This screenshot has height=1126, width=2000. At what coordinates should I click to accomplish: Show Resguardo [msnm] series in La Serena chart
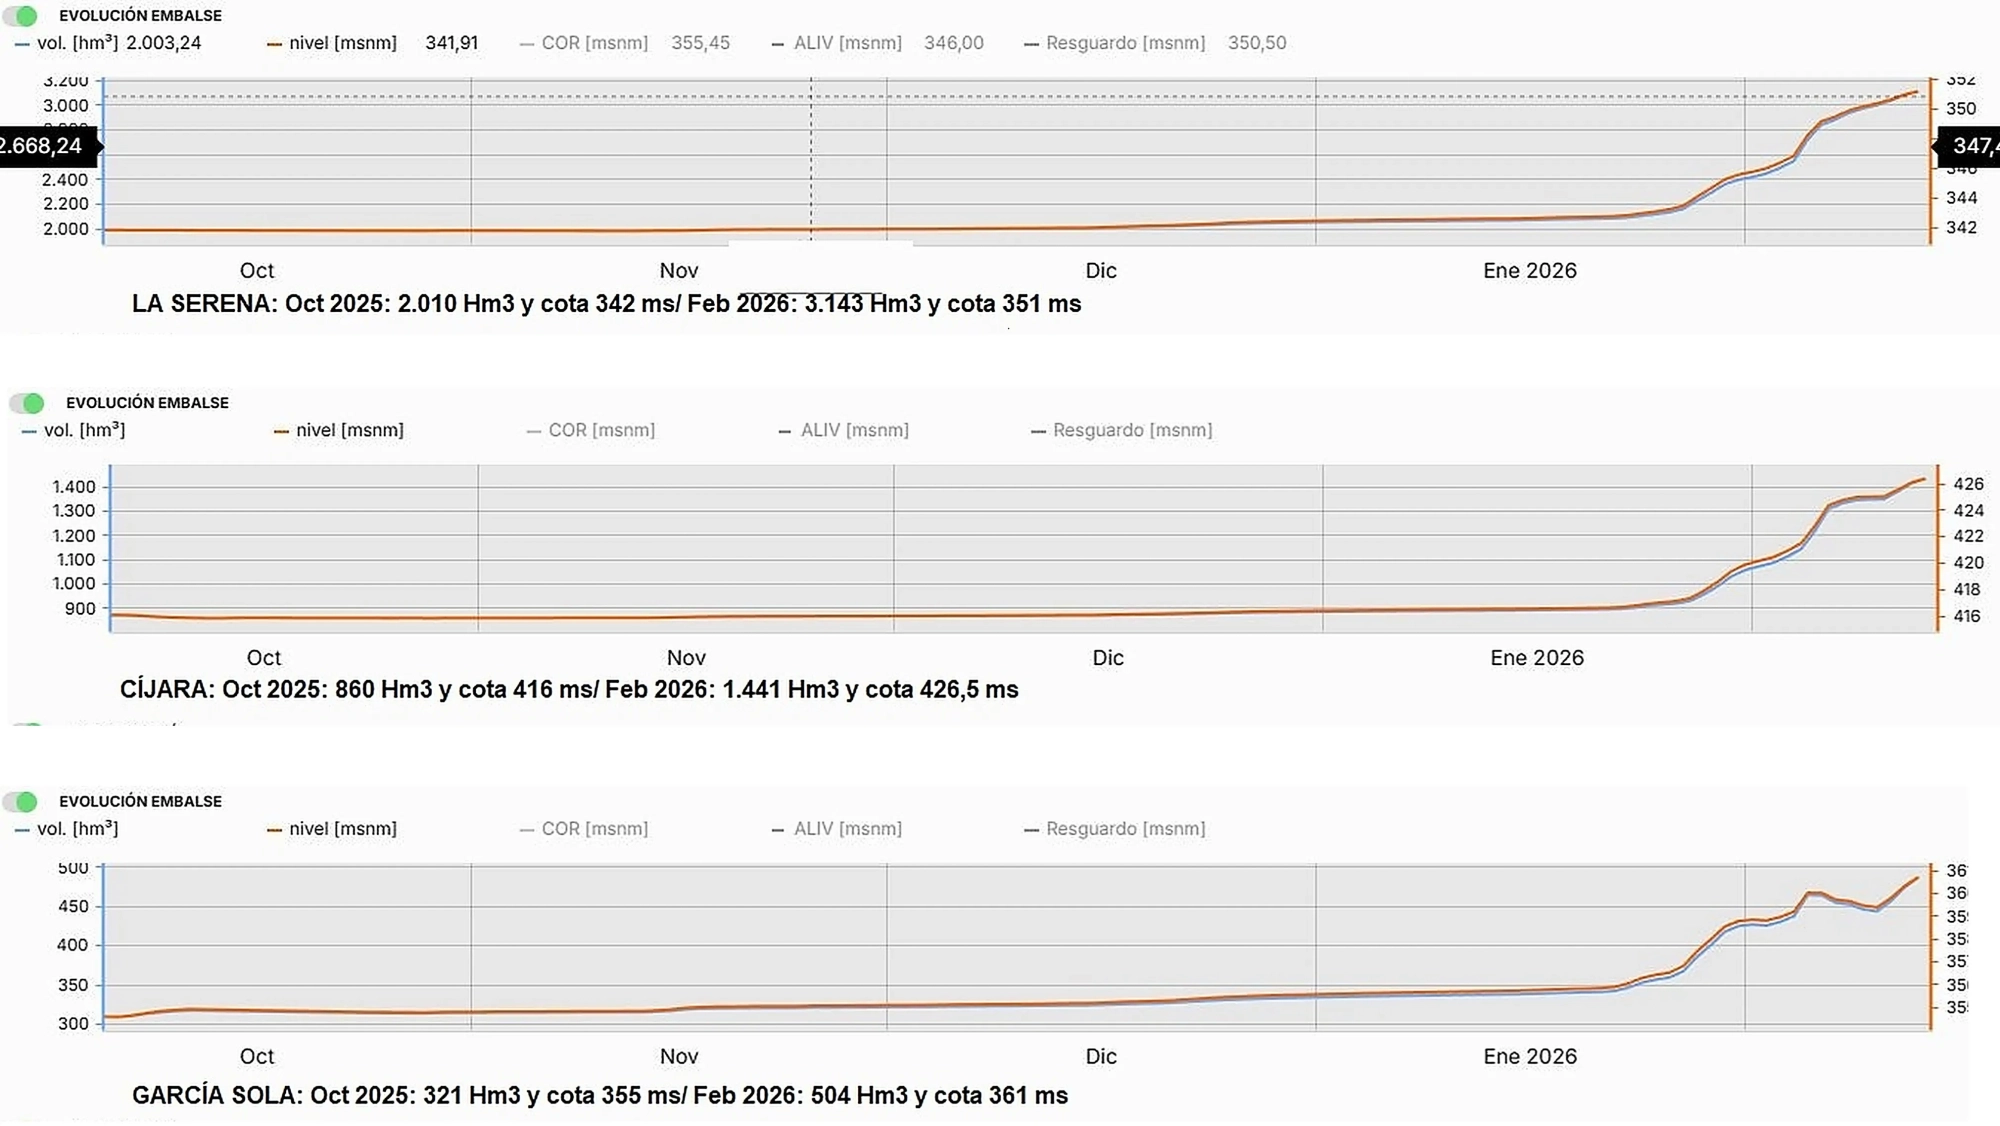pyautogui.click(x=1115, y=43)
